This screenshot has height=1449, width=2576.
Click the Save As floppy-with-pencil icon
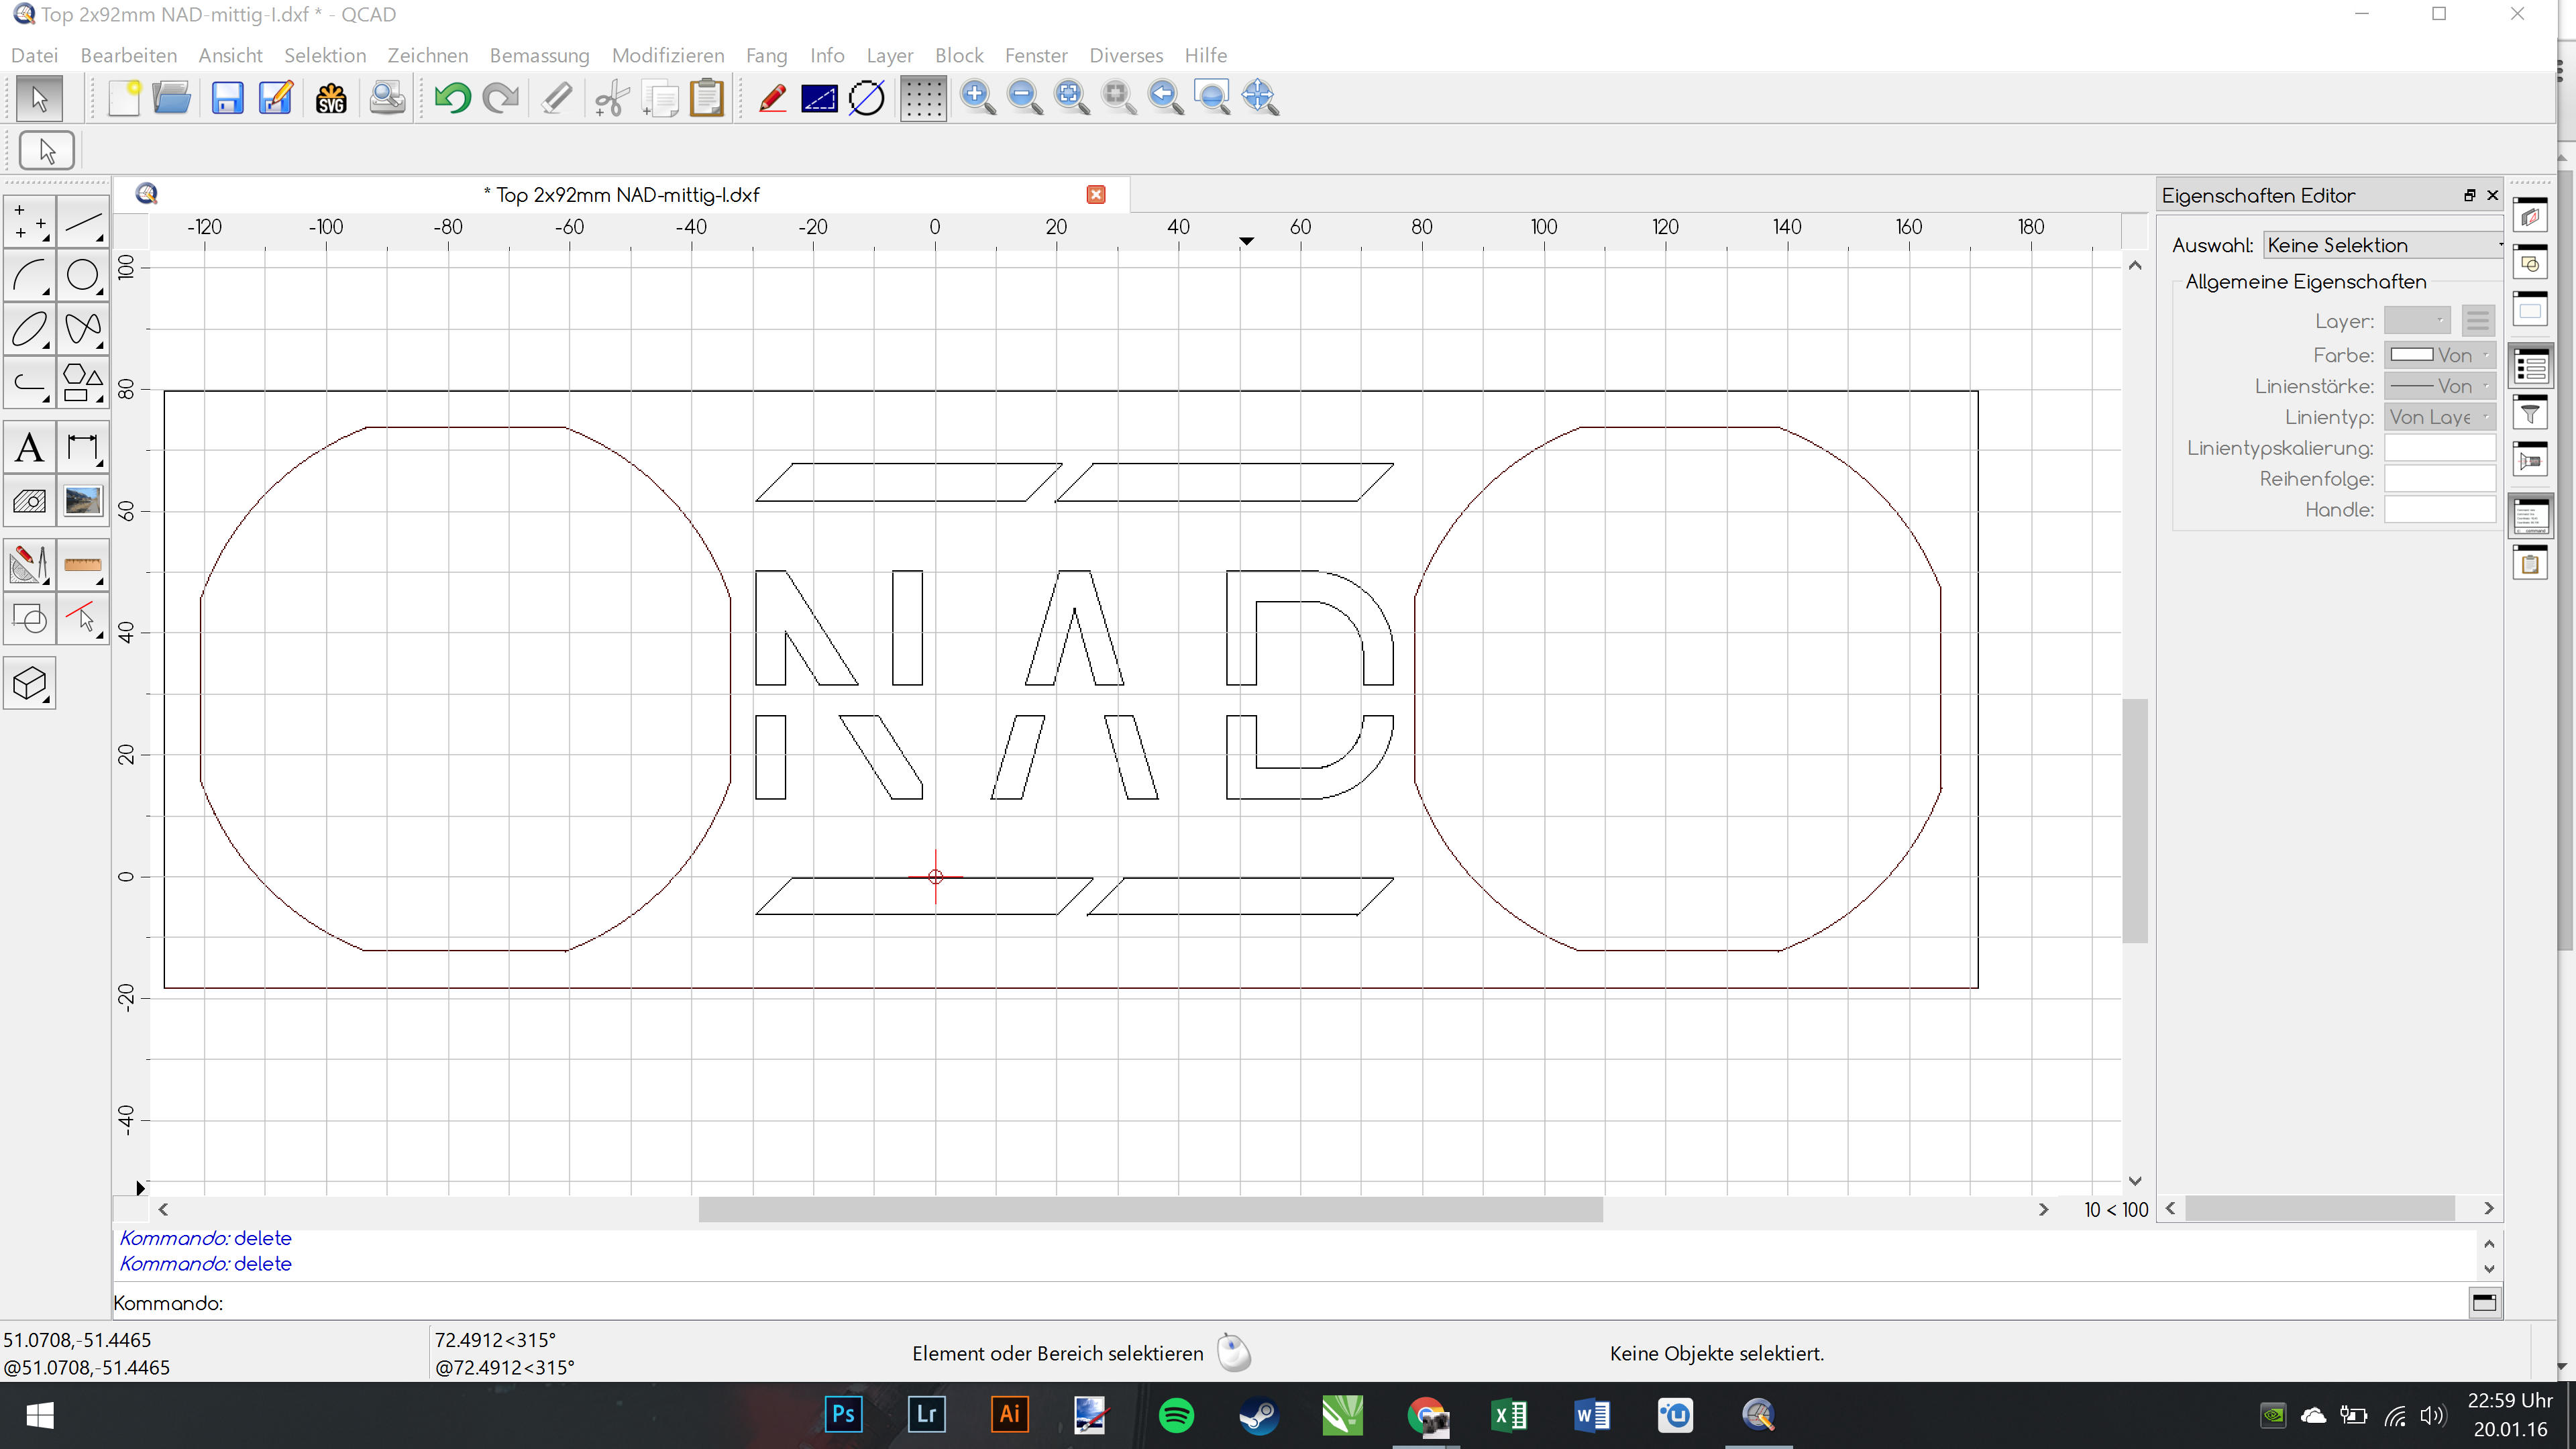pos(275,98)
